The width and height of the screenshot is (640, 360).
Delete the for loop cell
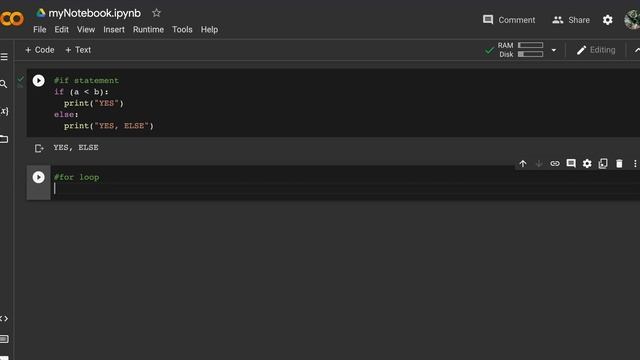tap(619, 164)
